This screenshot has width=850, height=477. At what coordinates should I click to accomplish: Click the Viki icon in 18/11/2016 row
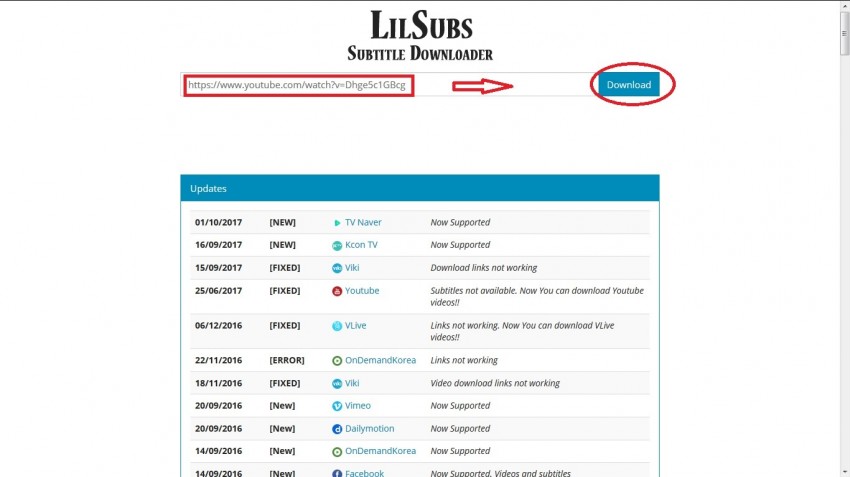click(x=337, y=383)
